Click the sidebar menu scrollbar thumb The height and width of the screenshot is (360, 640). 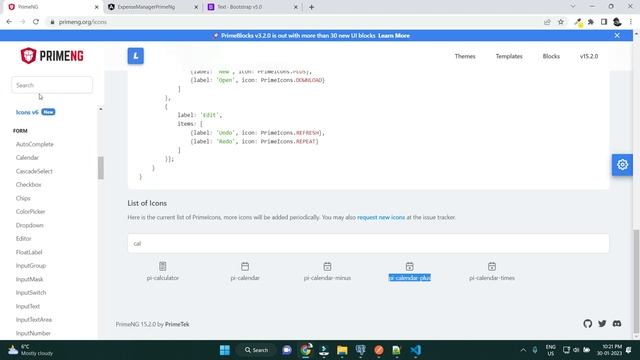point(101,168)
